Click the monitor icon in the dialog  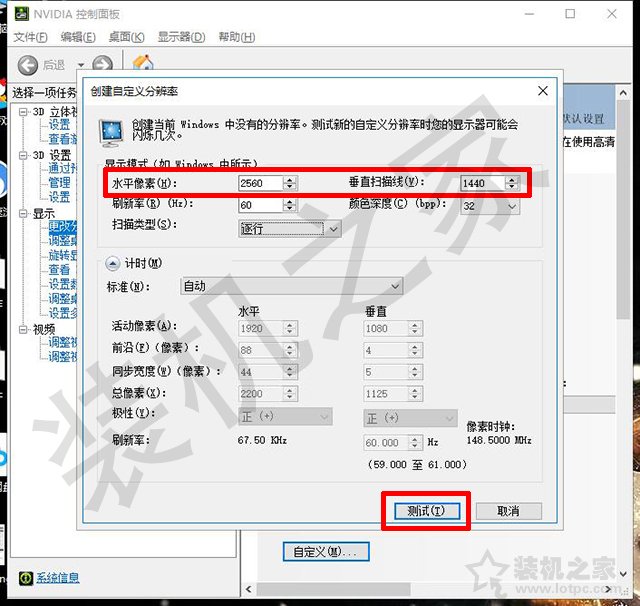coord(111,133)
